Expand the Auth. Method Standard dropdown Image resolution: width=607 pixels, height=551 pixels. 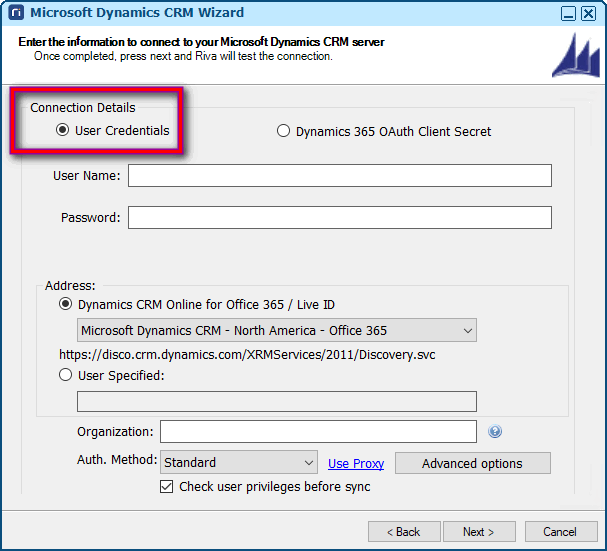[x=239, y=462]
